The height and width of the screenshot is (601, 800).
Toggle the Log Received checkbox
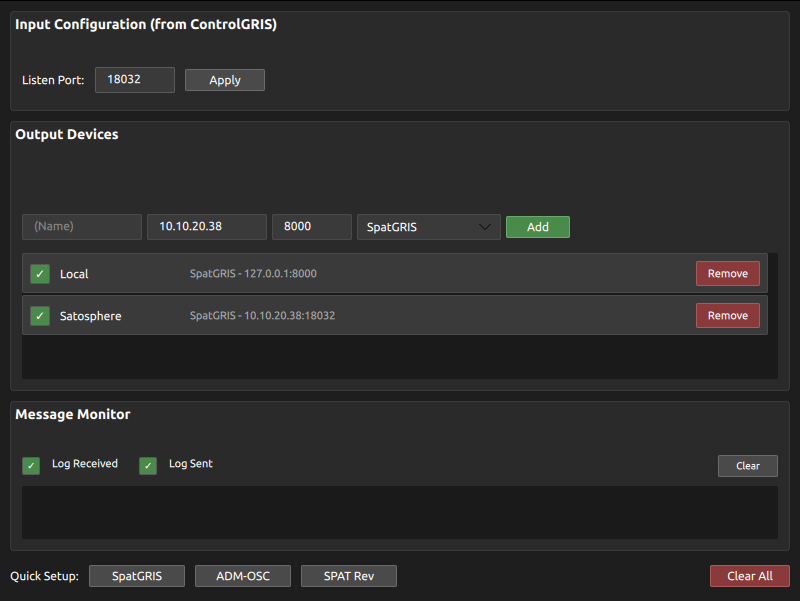point(32,465)
